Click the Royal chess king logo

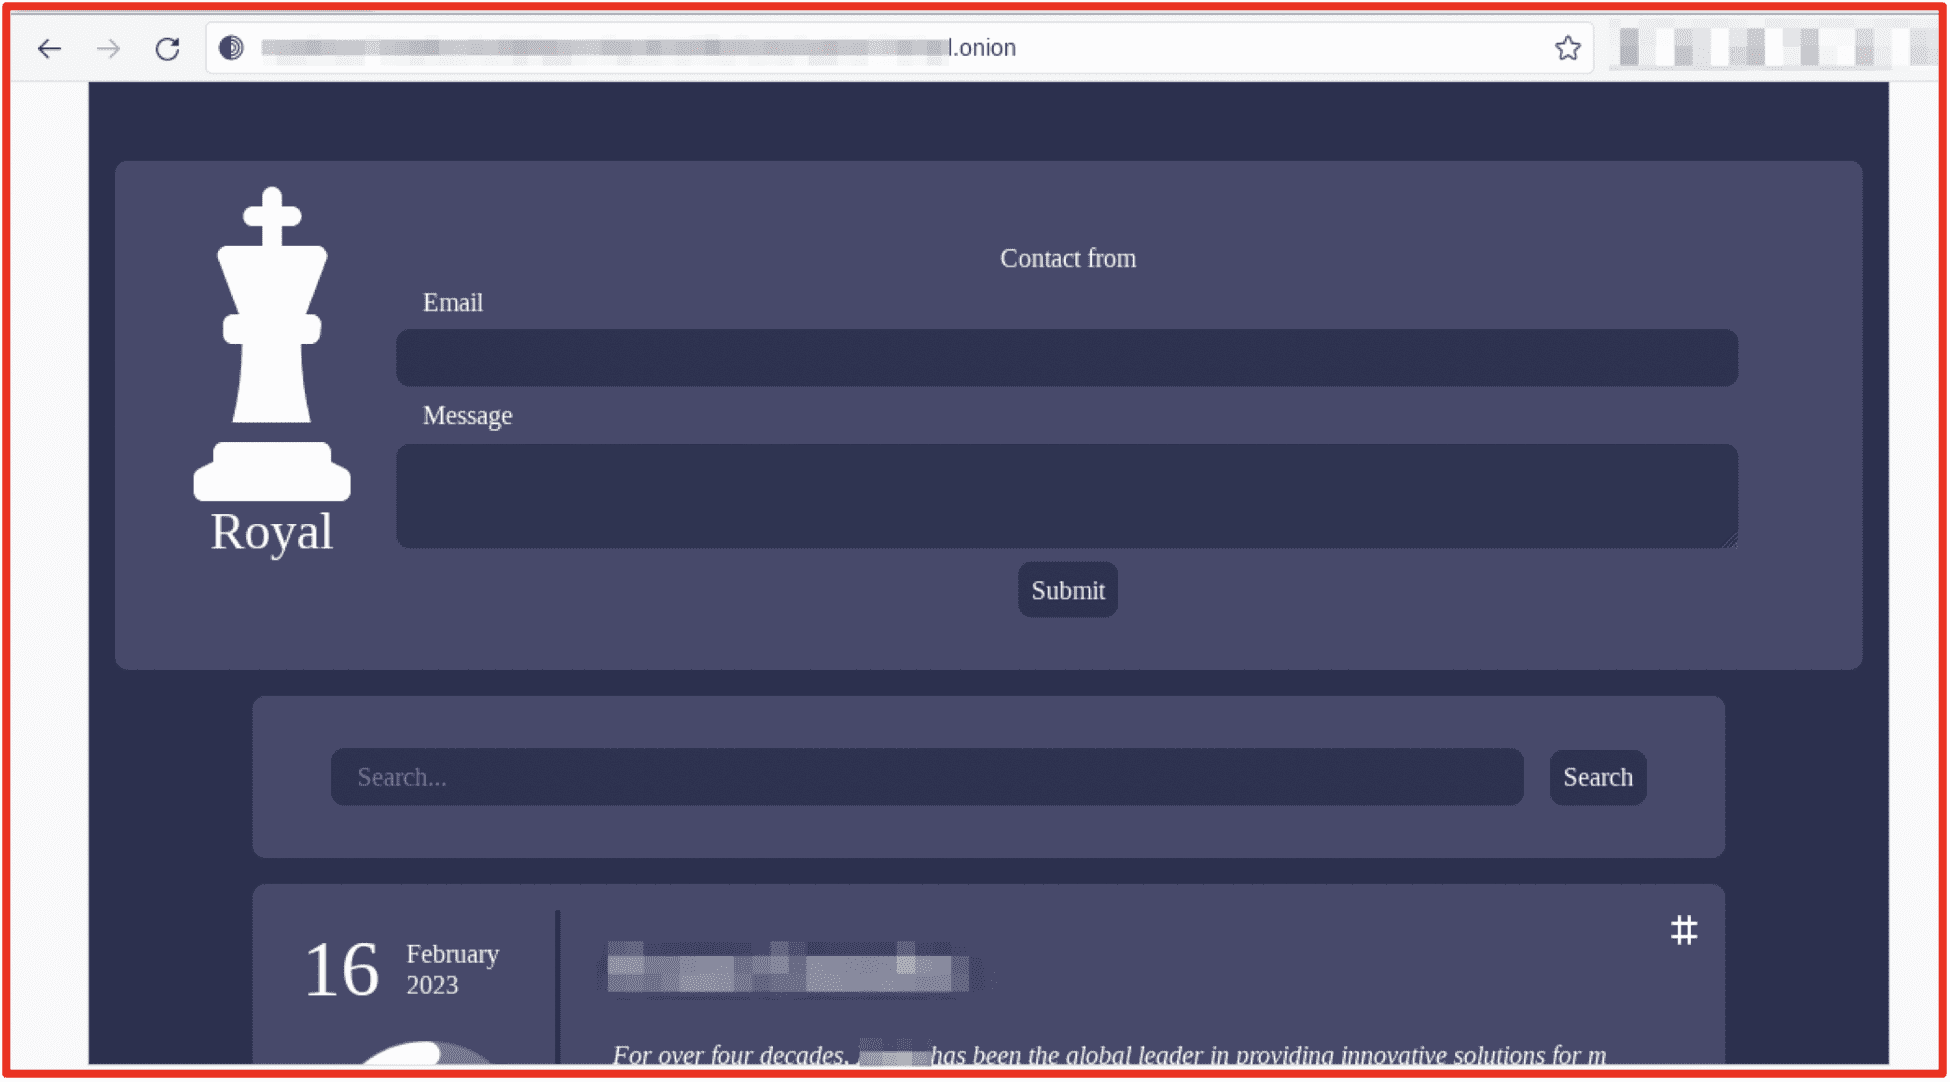272,343
